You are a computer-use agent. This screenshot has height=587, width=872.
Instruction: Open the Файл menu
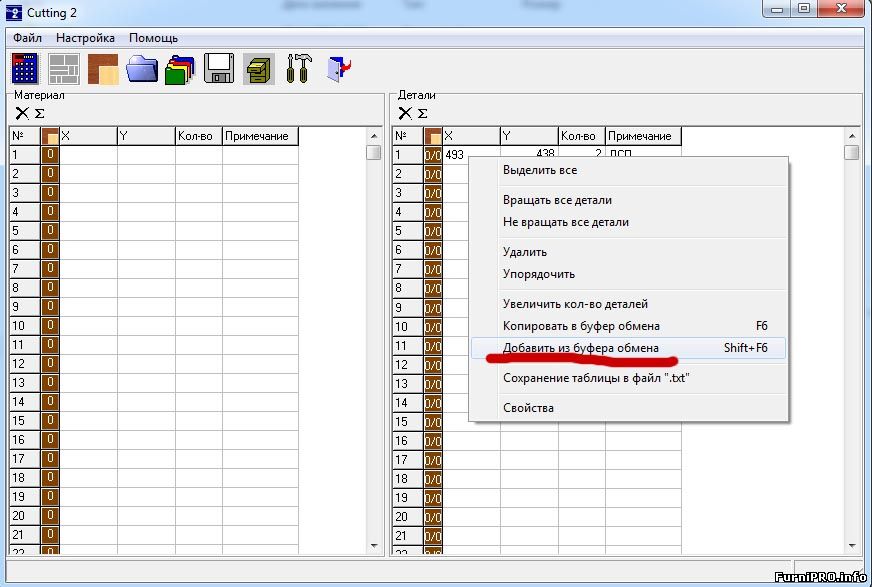pos(27,38)
